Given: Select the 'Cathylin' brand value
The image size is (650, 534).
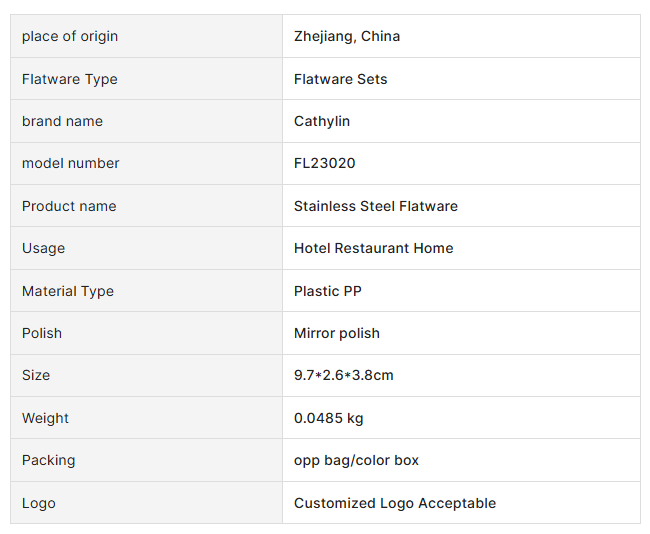Looking at the screenshot, I should (322, 121).
